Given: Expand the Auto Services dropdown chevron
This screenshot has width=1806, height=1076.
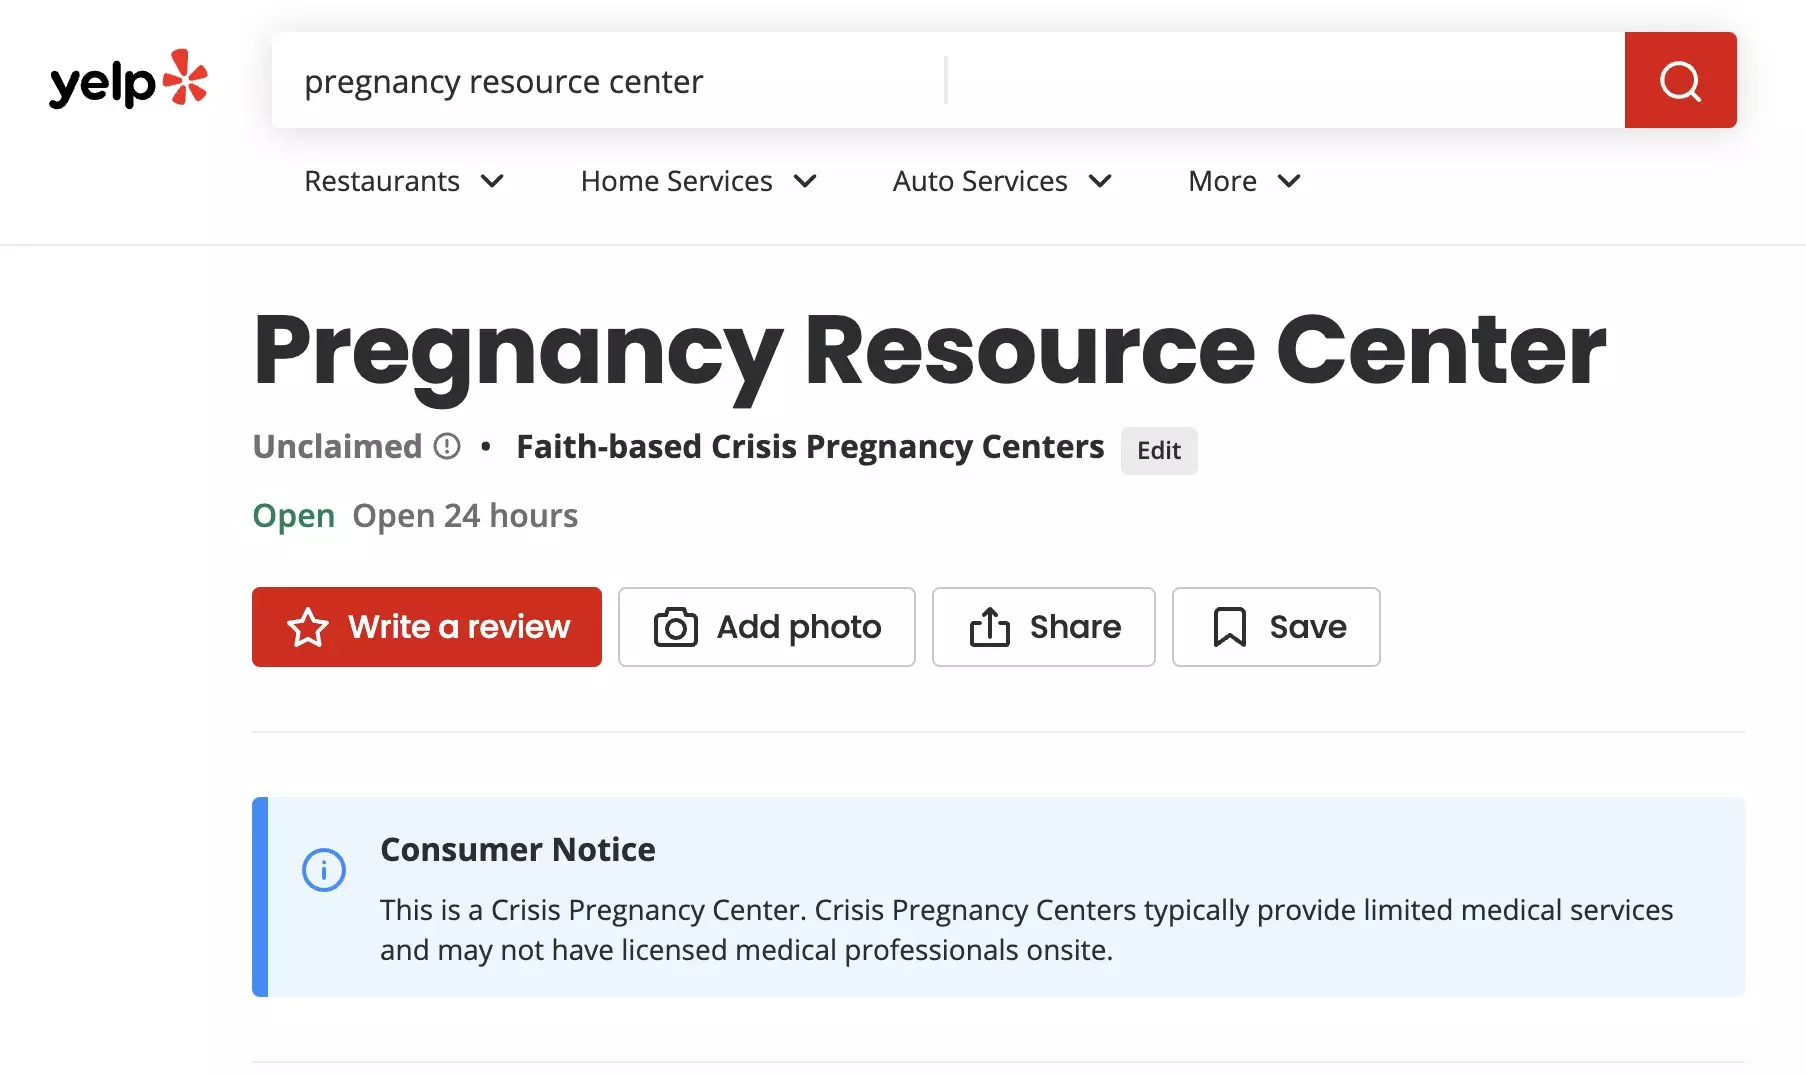Looking at the screenshot, I should tap(1100, 181).
